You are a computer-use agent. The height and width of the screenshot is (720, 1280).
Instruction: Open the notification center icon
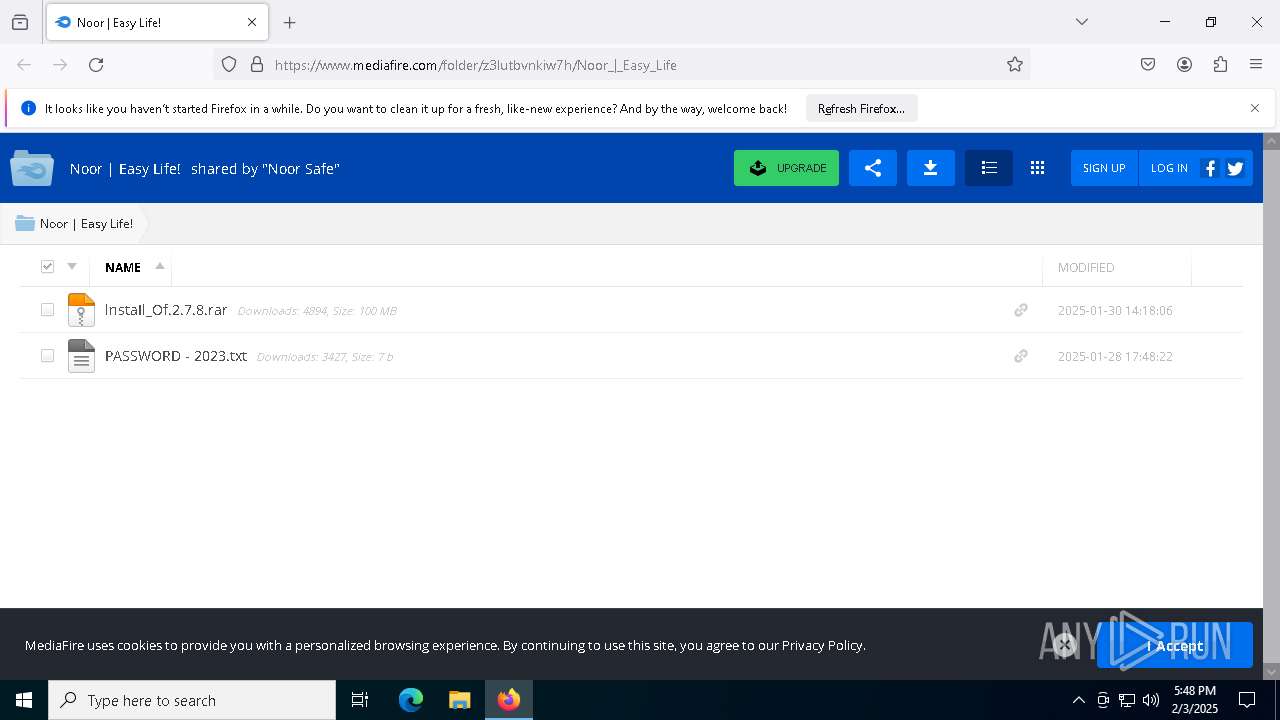click(1247, 700)
